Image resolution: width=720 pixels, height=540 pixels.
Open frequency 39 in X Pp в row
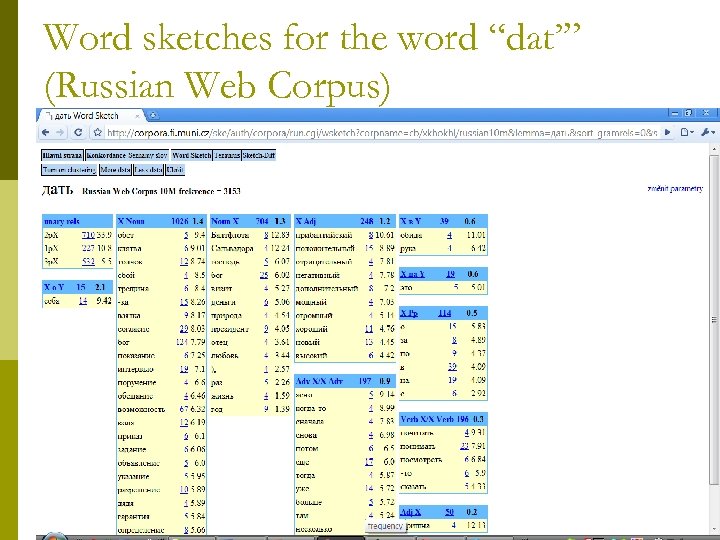point(452,366)
